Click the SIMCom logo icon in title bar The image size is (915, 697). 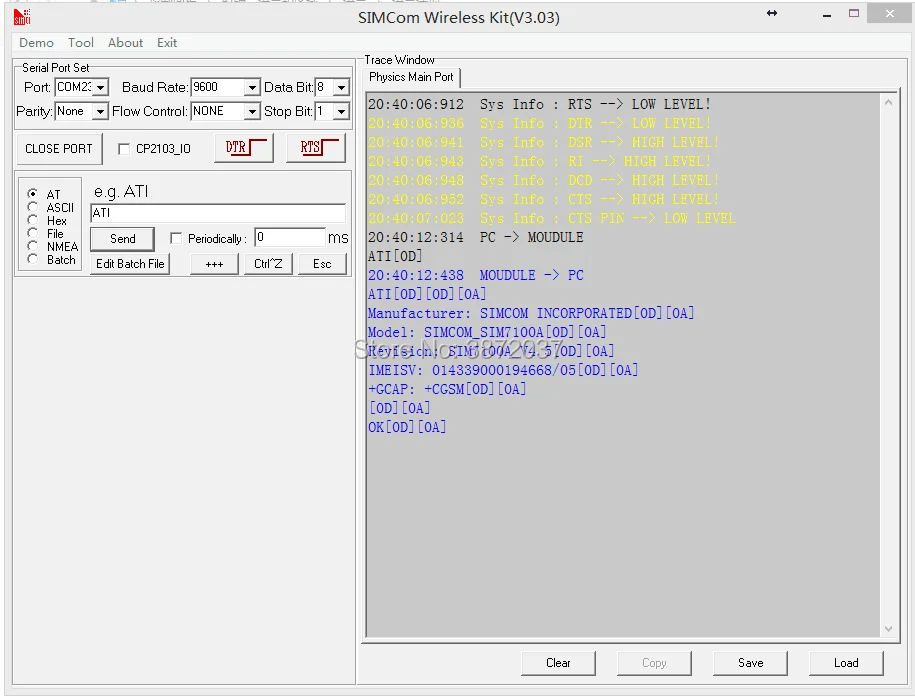tap(22, 17)
